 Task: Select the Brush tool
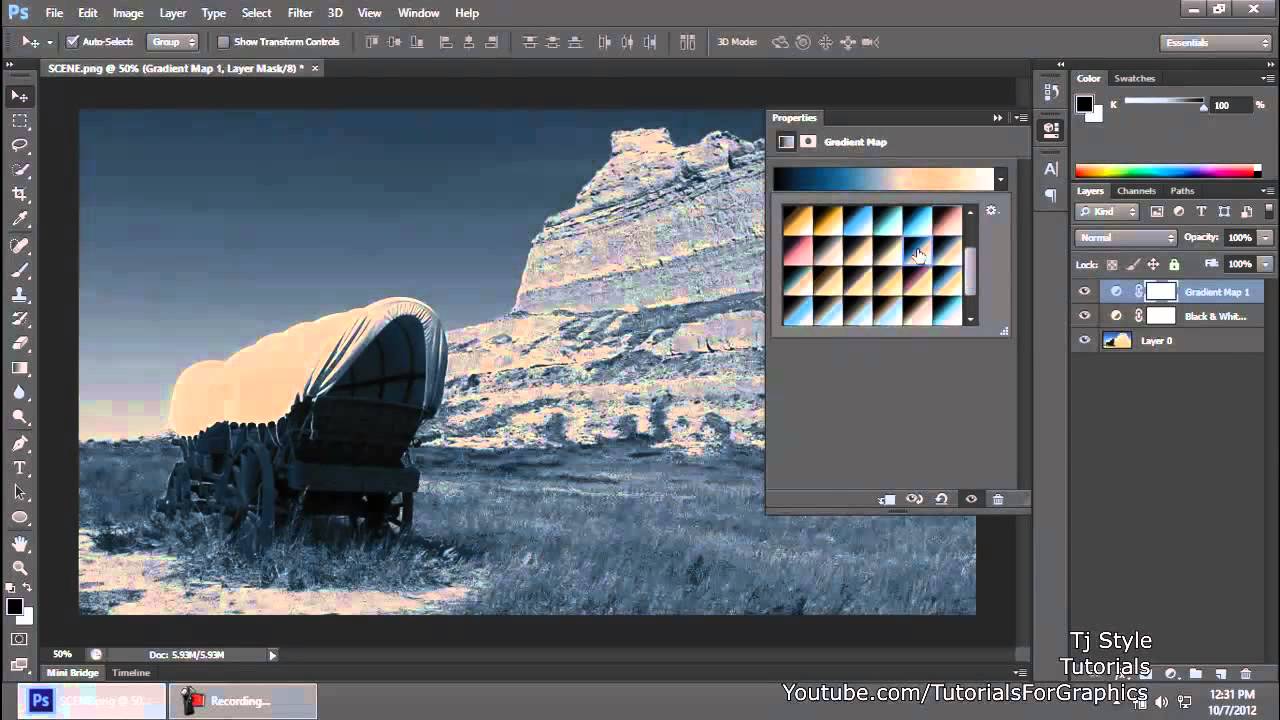pyautogui.click(x=20, y=270)
